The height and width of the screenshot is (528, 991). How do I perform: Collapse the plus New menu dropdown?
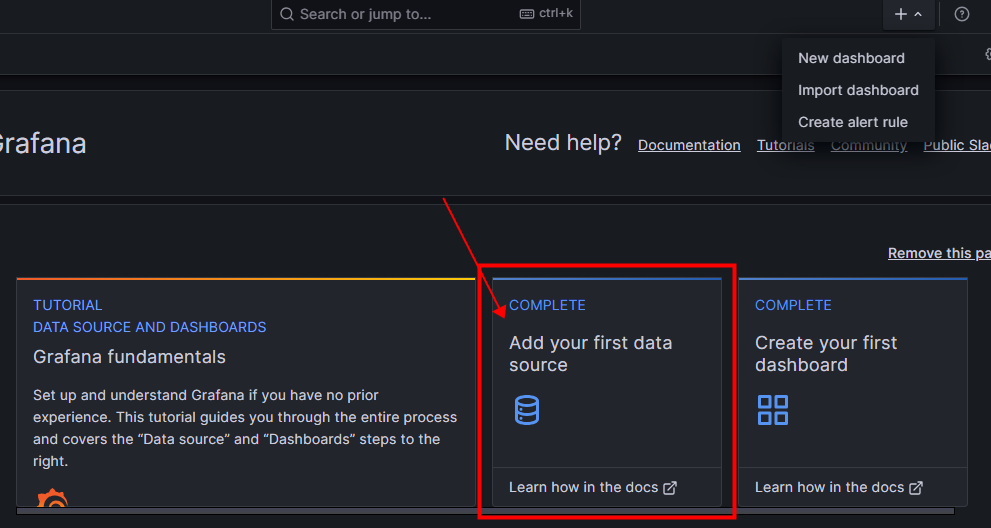click(x=908, y=14)
